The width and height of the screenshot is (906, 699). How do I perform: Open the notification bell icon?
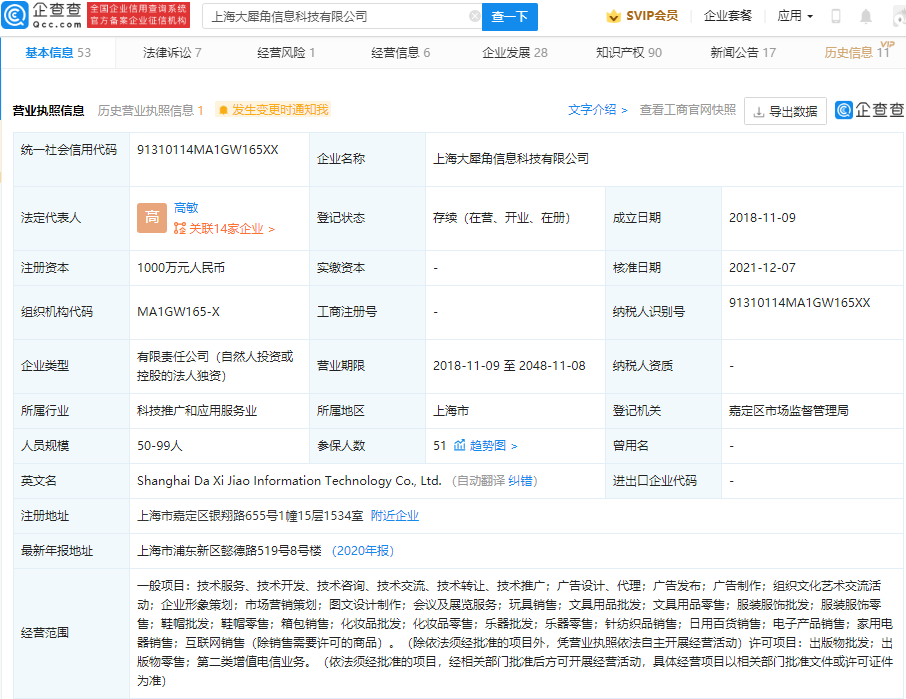866,16
